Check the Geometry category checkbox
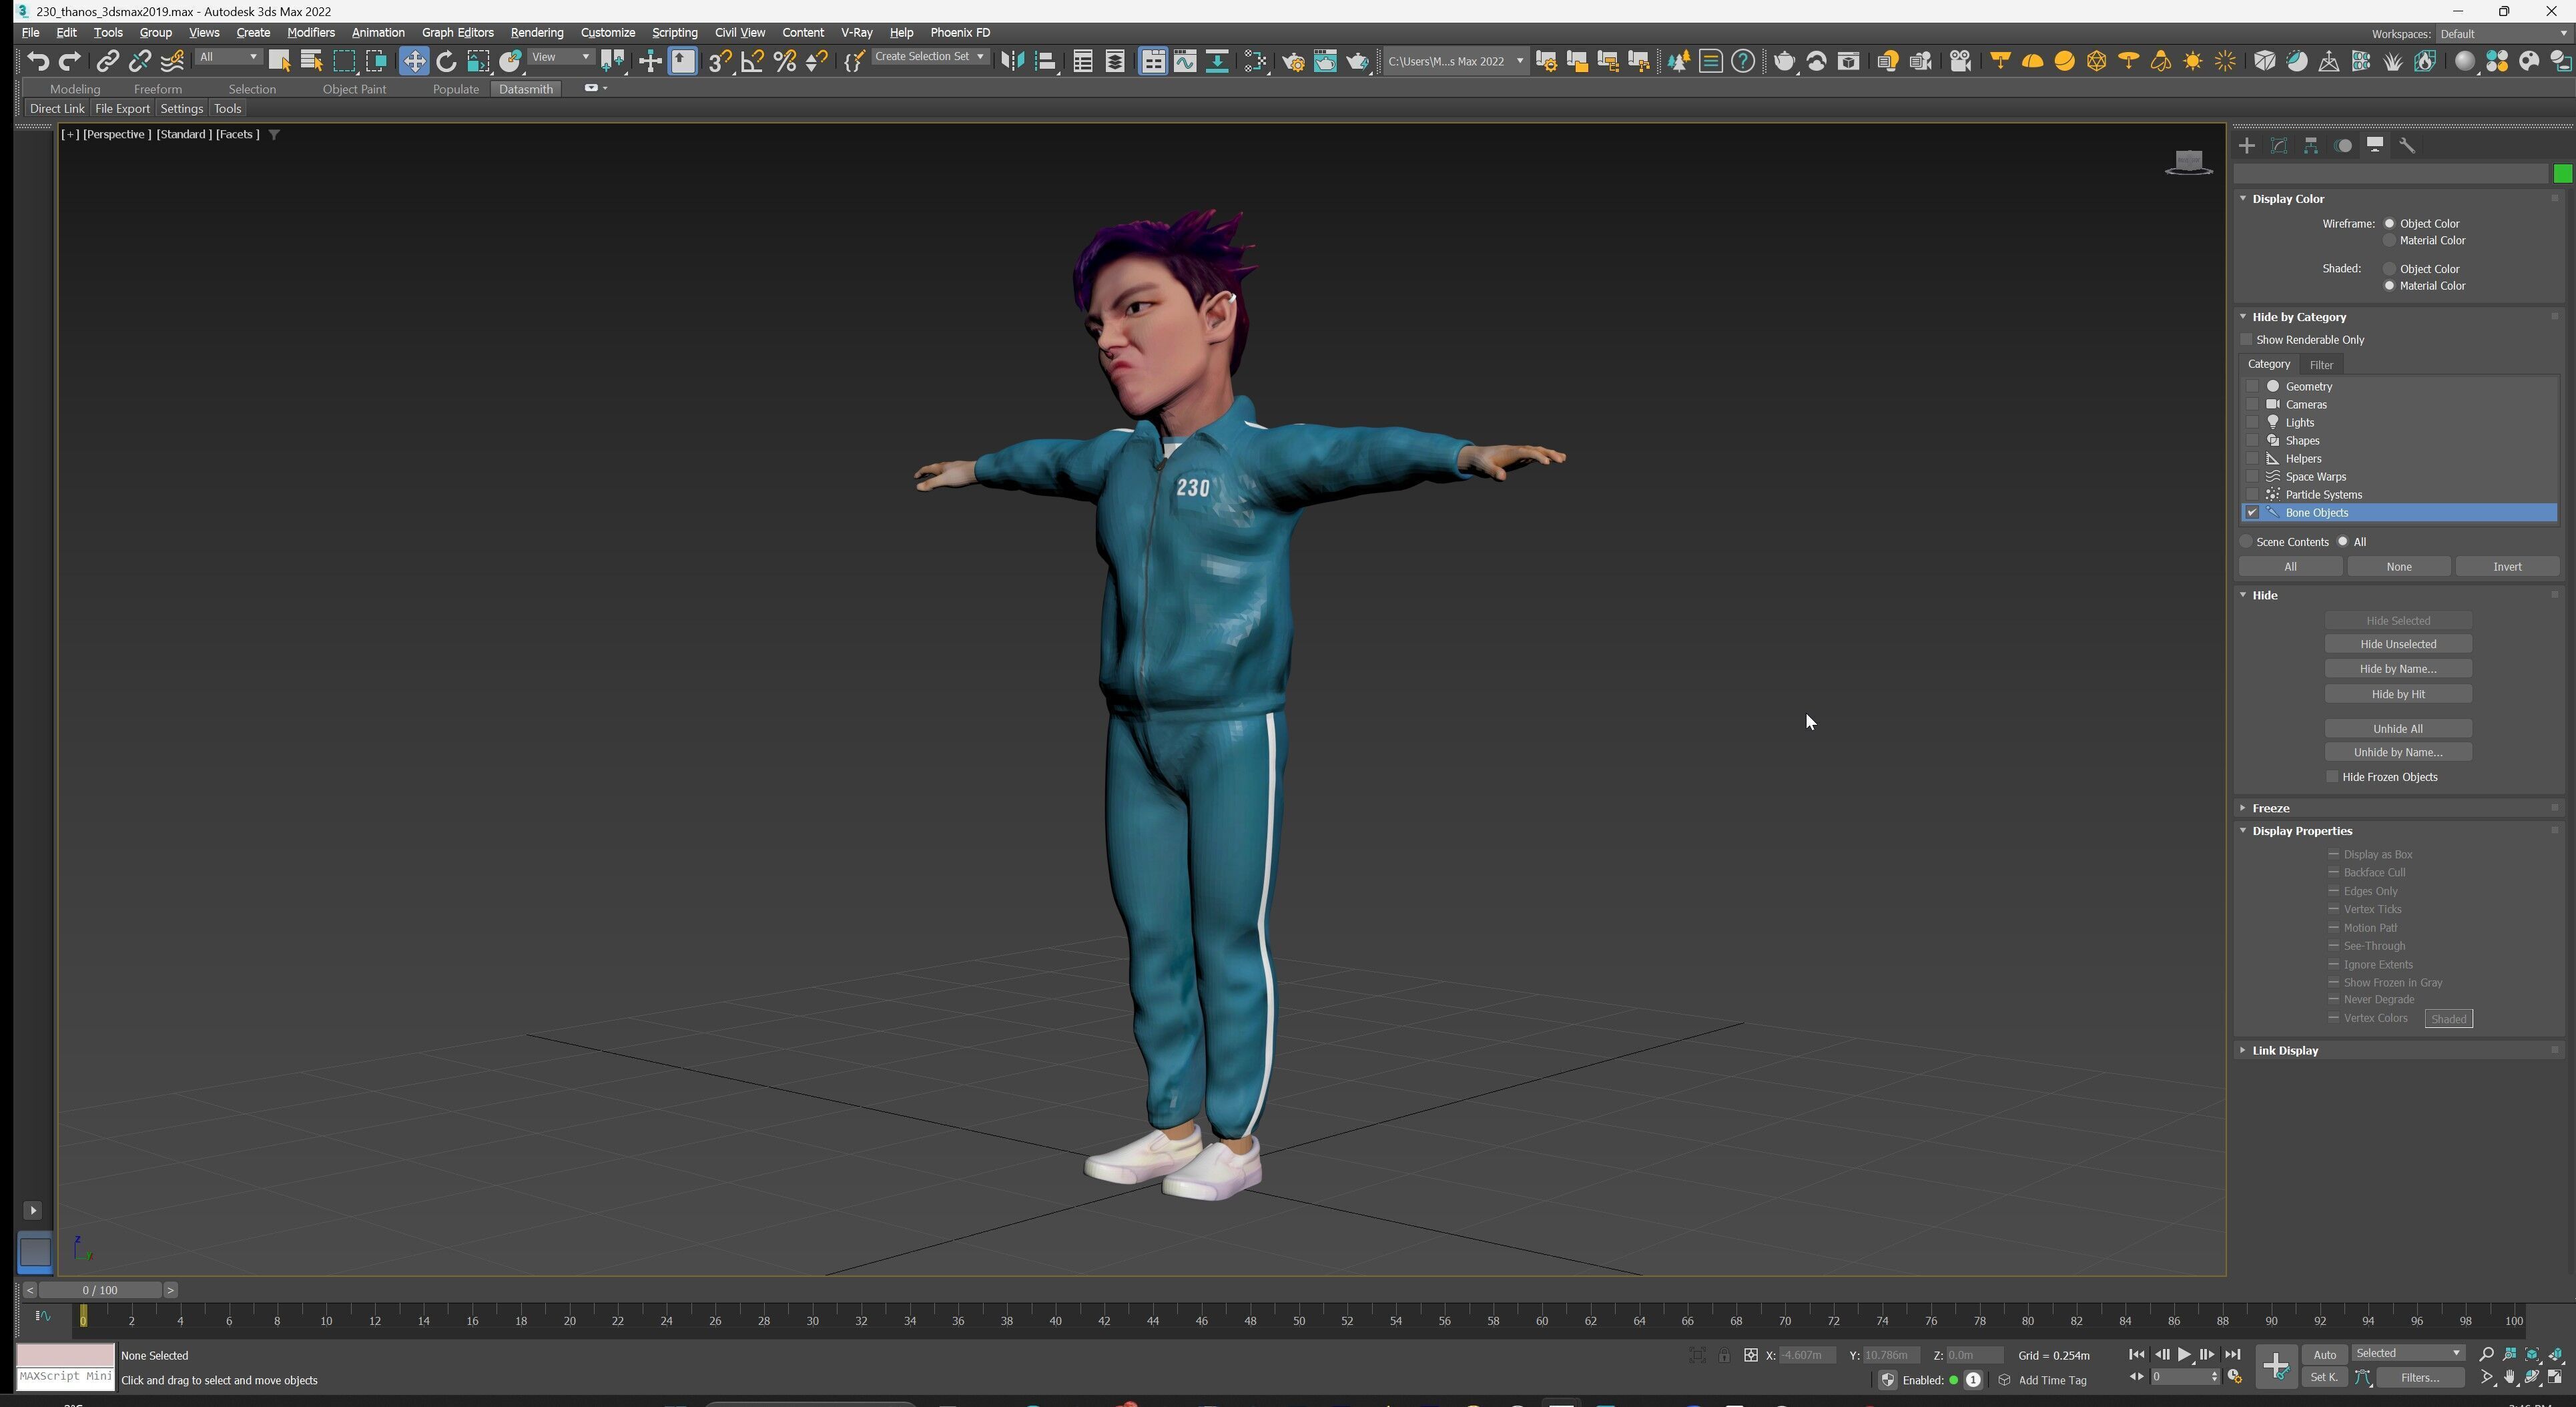This screenshot has width=2576, height=1407. point(2252,386)
